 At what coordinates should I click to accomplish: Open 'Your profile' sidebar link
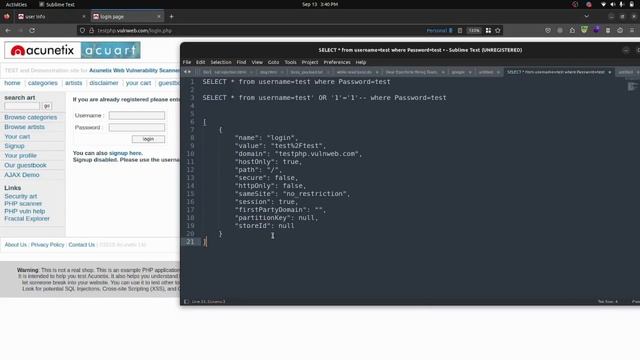point(20,156)
